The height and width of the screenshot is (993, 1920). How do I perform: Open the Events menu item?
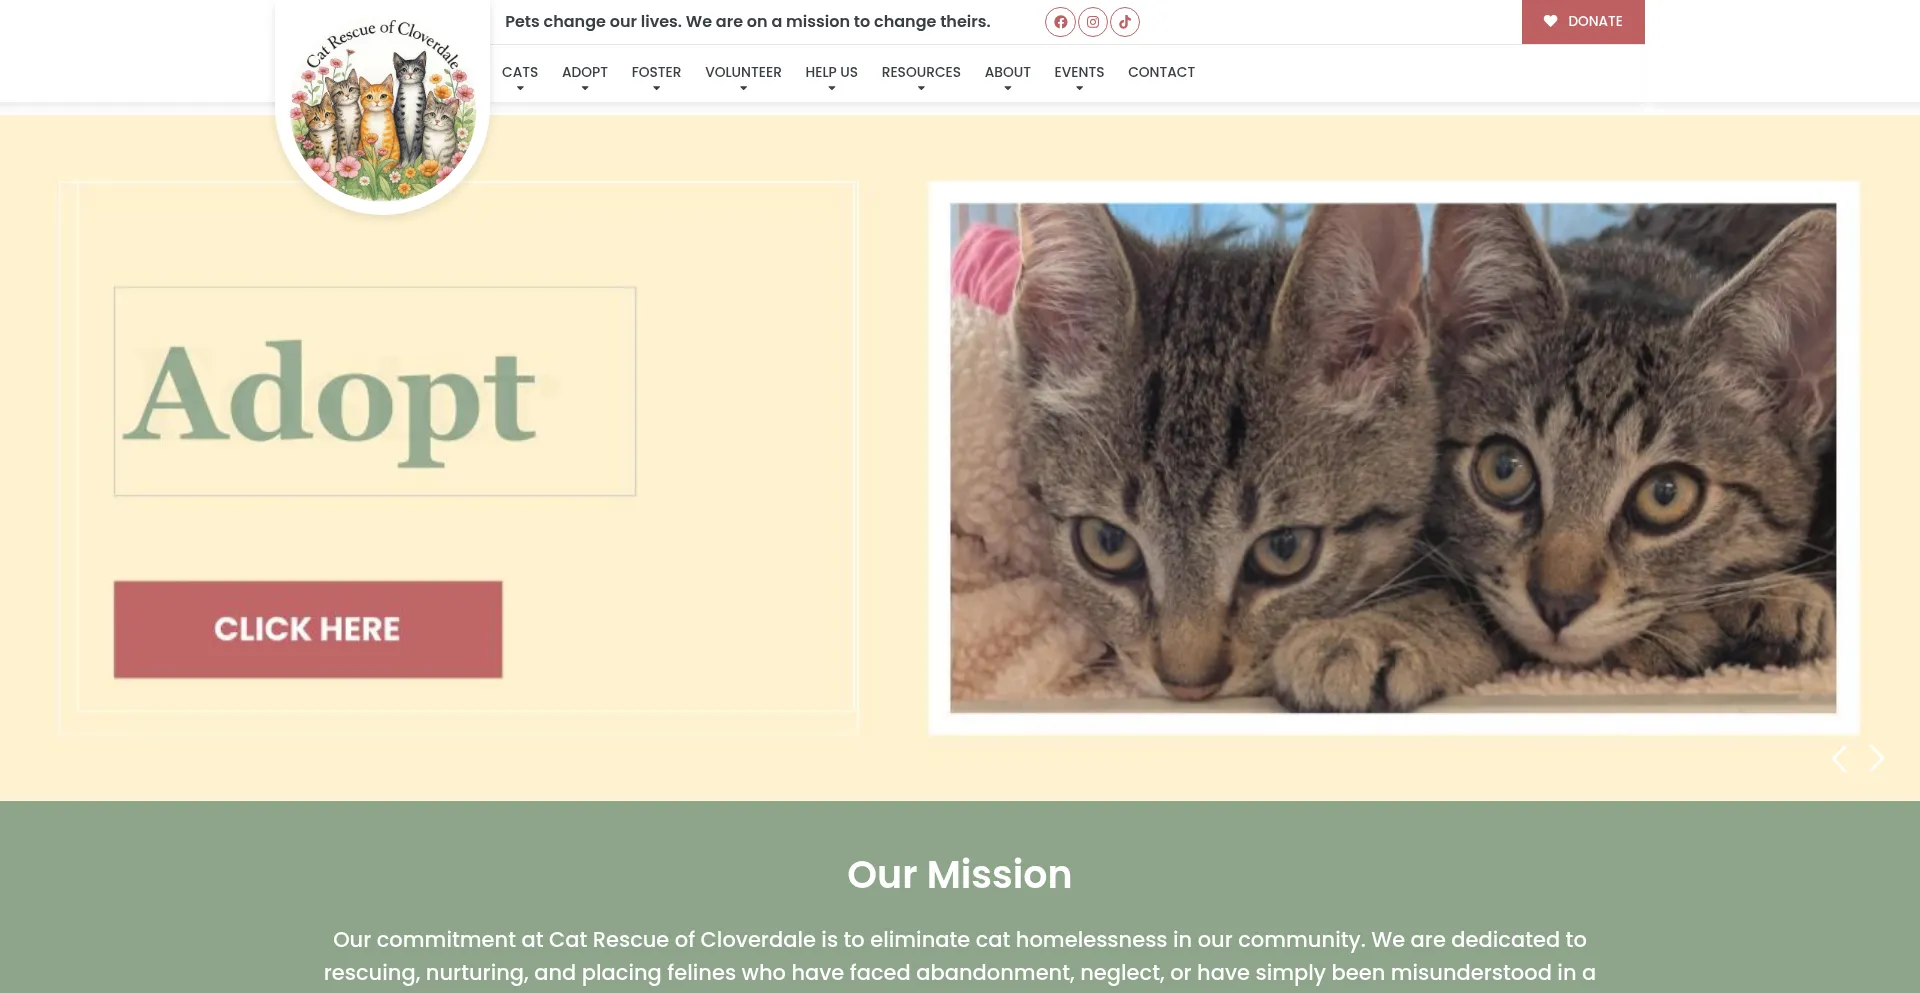1079,77
